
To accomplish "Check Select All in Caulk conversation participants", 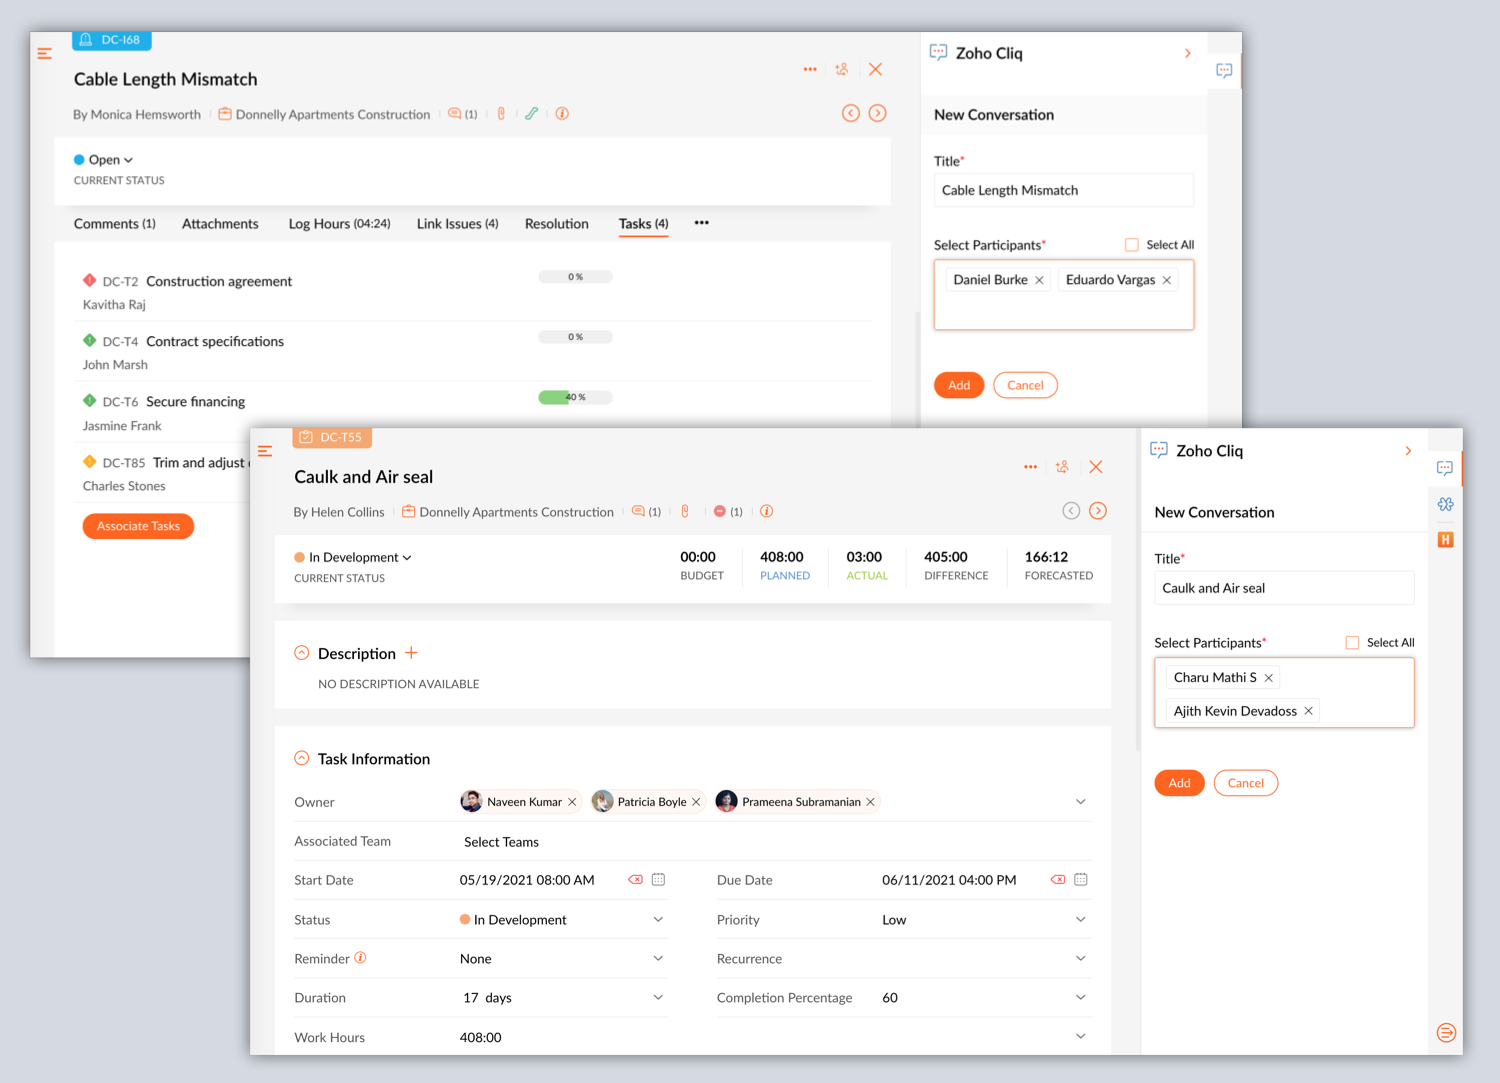I will click(1352, 643).
